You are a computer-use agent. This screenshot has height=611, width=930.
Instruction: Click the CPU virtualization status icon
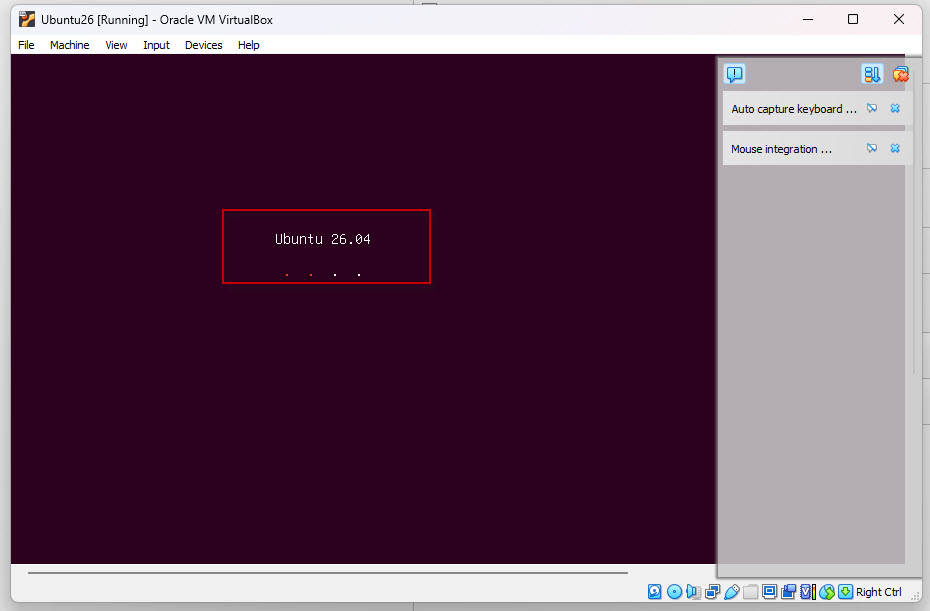coord(808,591)
